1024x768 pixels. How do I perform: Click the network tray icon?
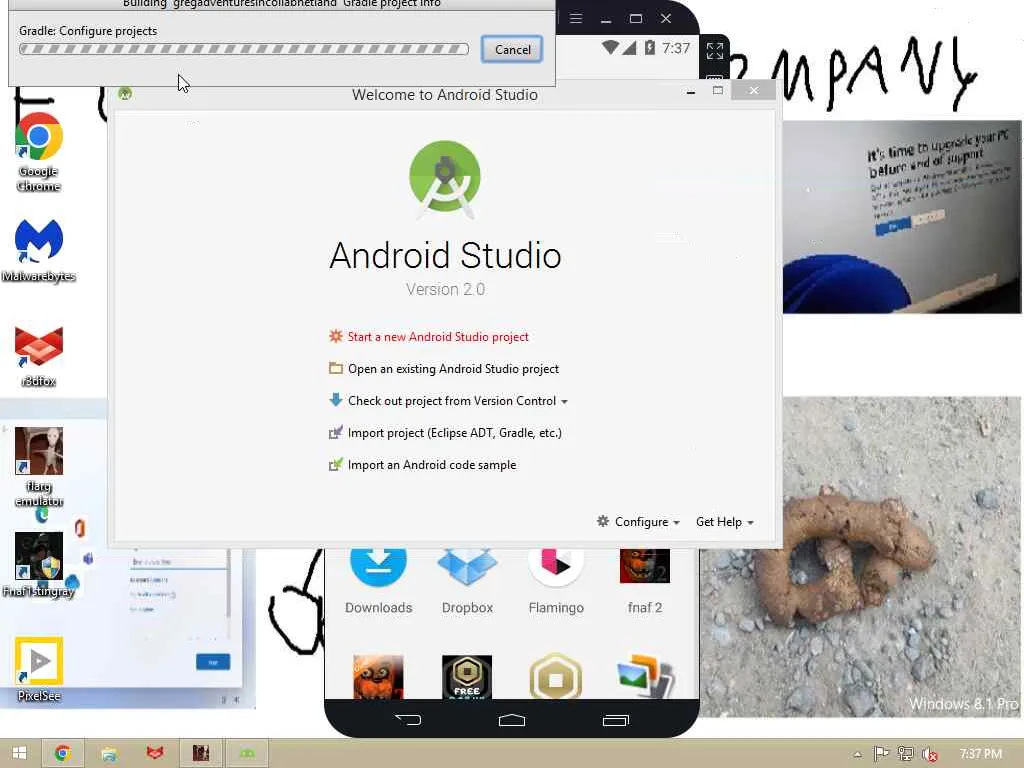coord(906,754)
